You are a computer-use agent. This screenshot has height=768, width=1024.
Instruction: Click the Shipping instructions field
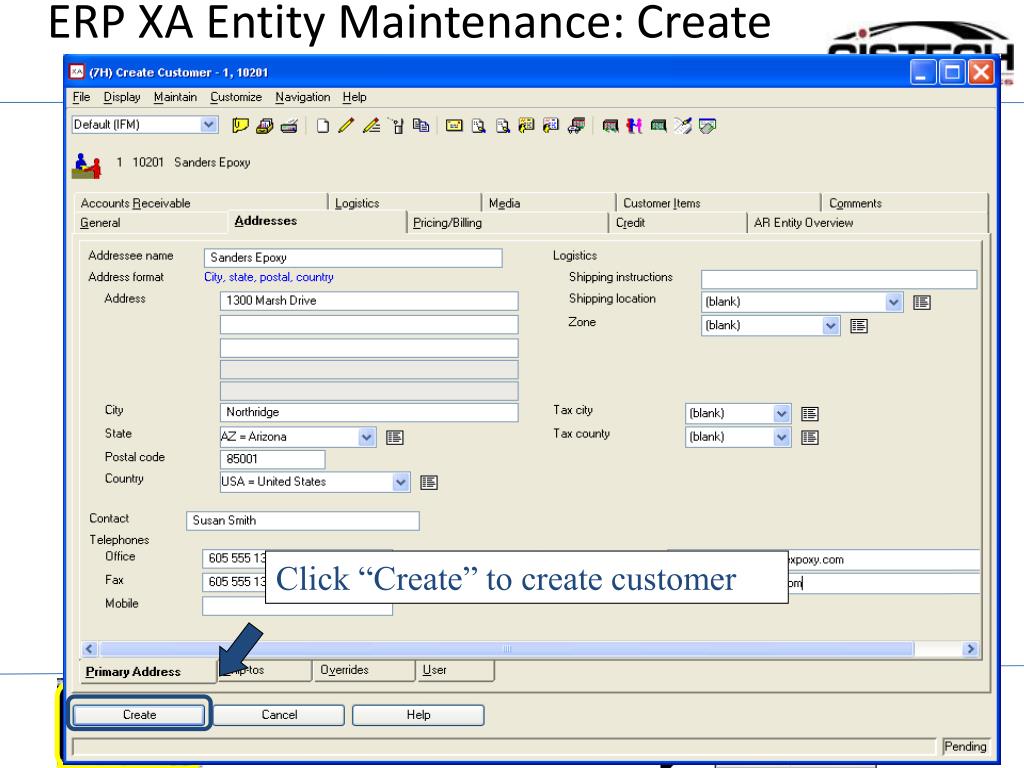839,280
